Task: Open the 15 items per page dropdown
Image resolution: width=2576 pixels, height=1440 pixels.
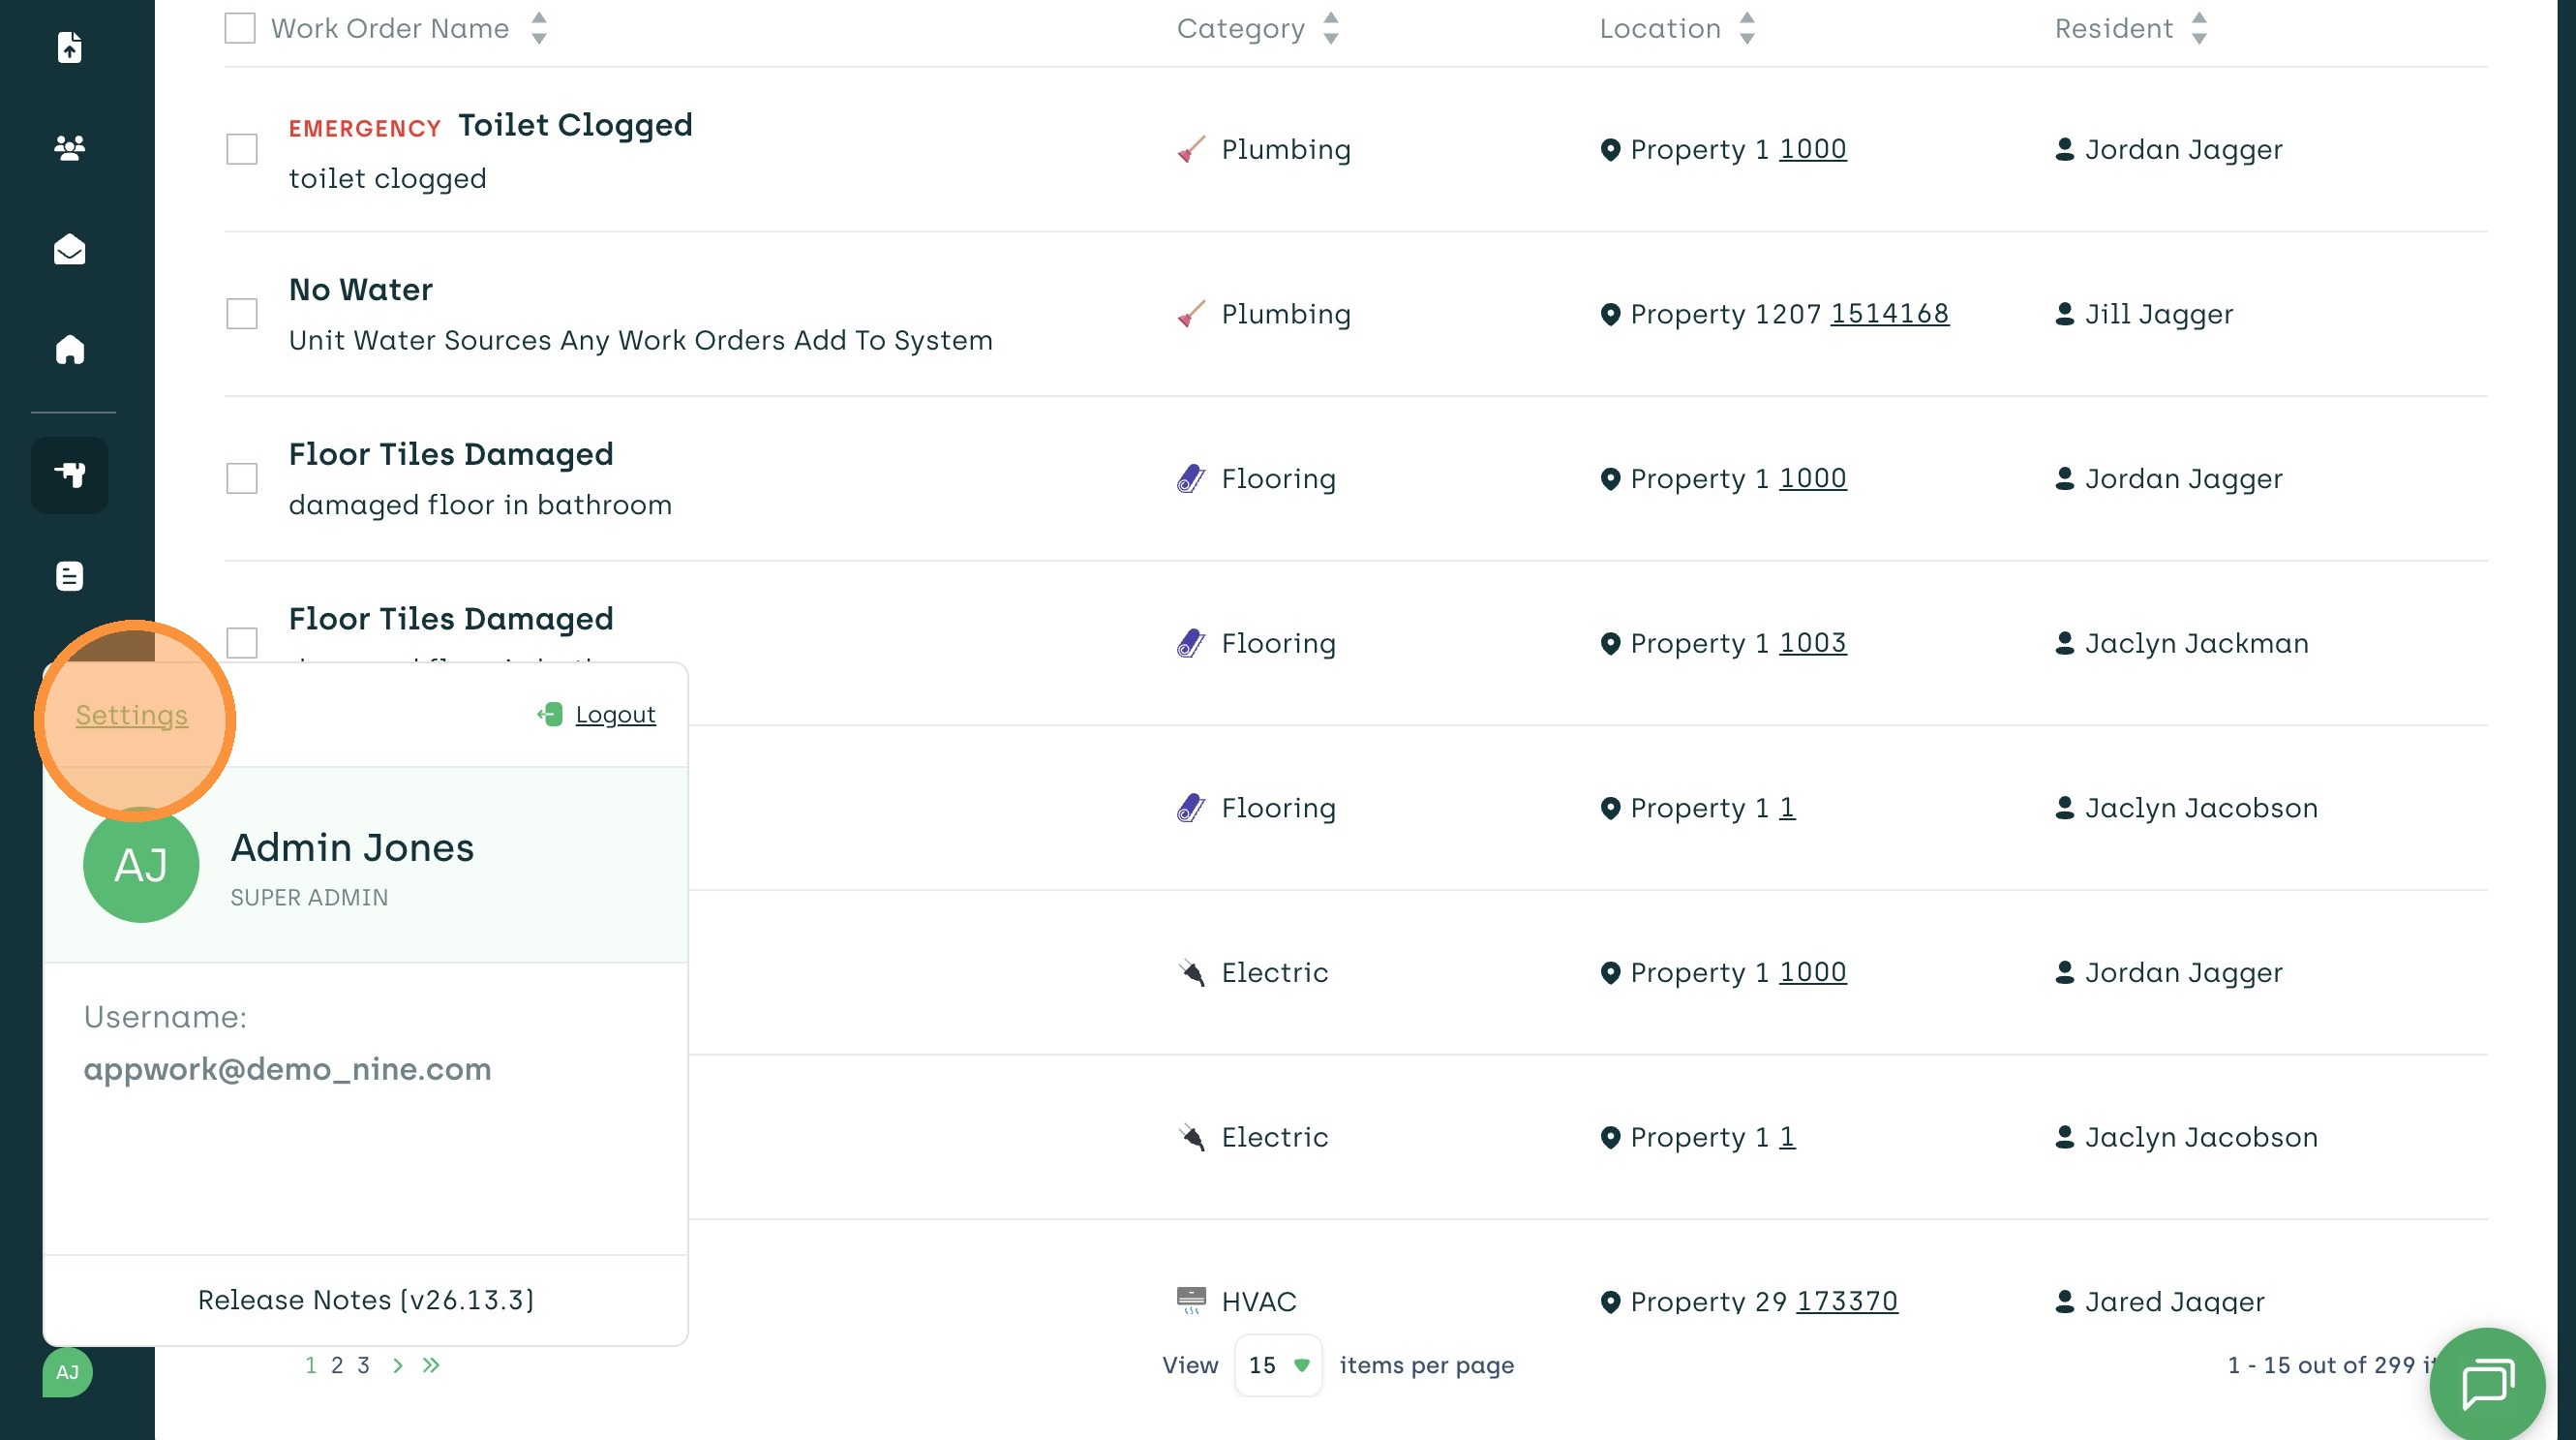Action: (1277, 1365)
